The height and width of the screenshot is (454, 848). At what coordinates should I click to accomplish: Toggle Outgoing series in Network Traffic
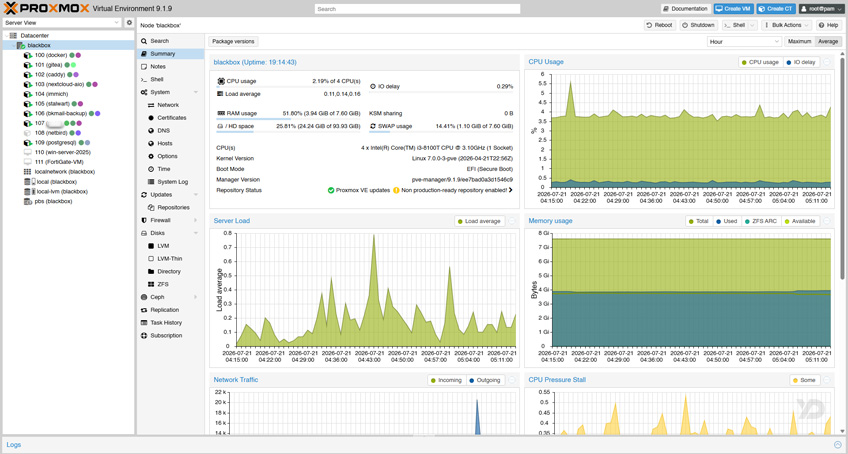tap(485, 380)
